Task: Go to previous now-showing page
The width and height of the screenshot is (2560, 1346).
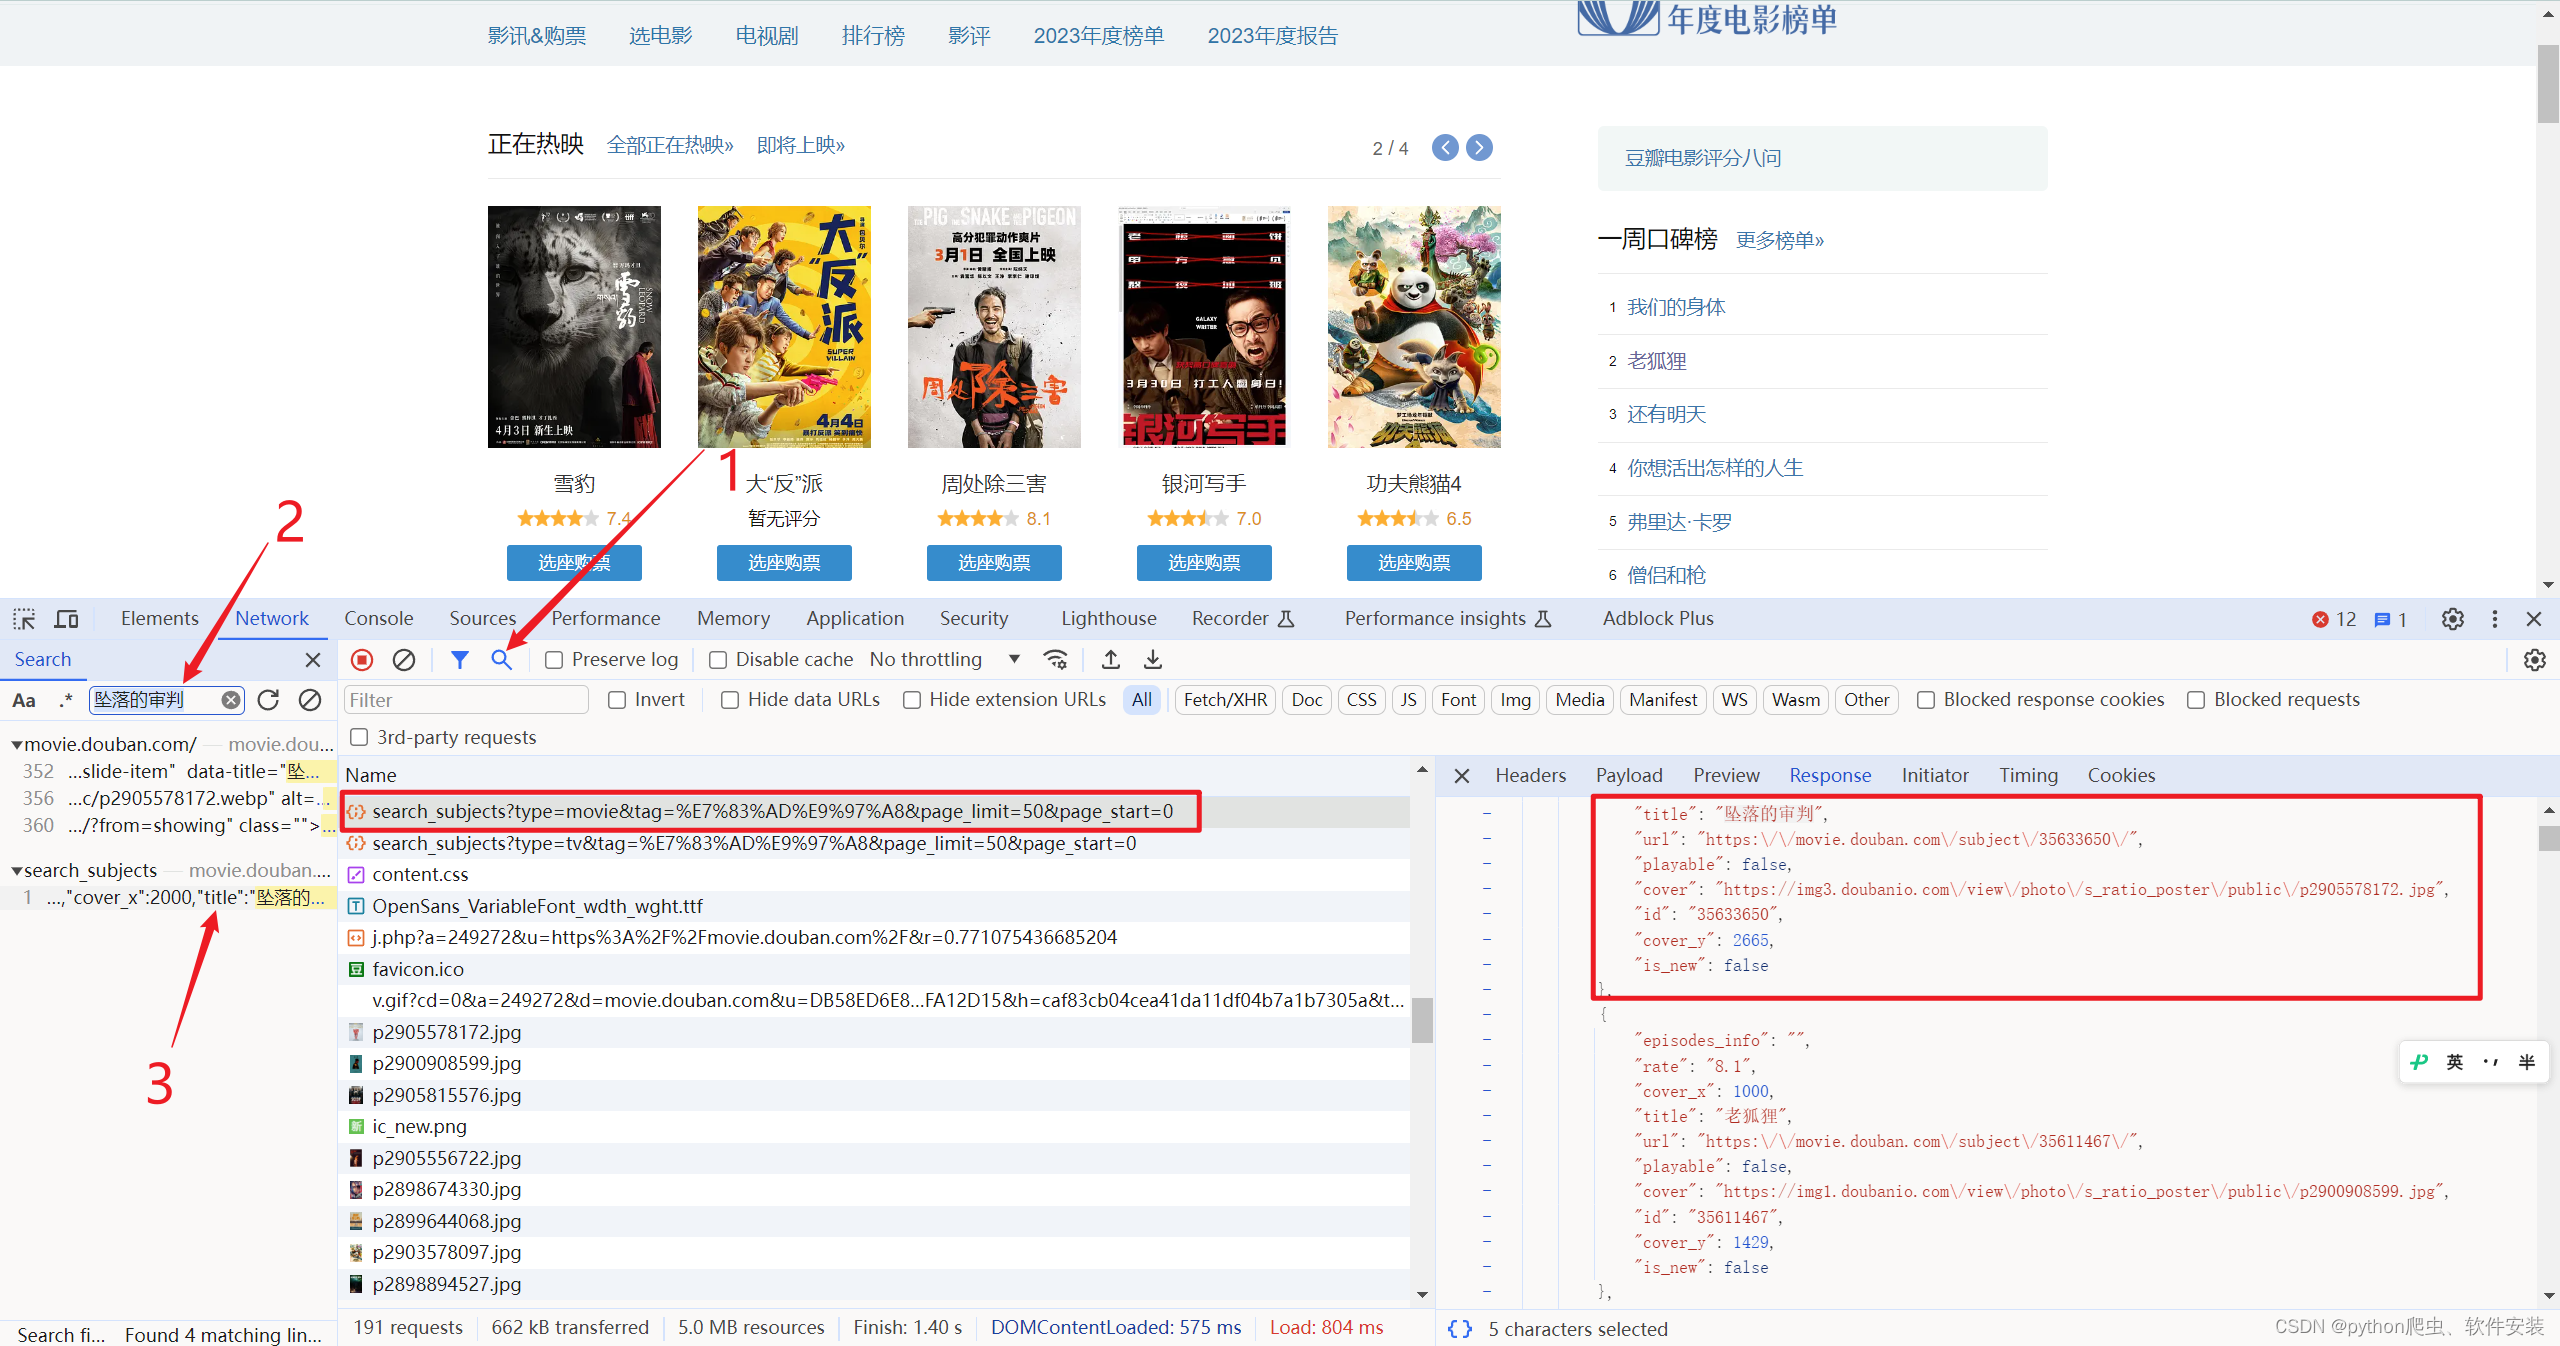Action: pyautogui.click(x=1445, y=148)
